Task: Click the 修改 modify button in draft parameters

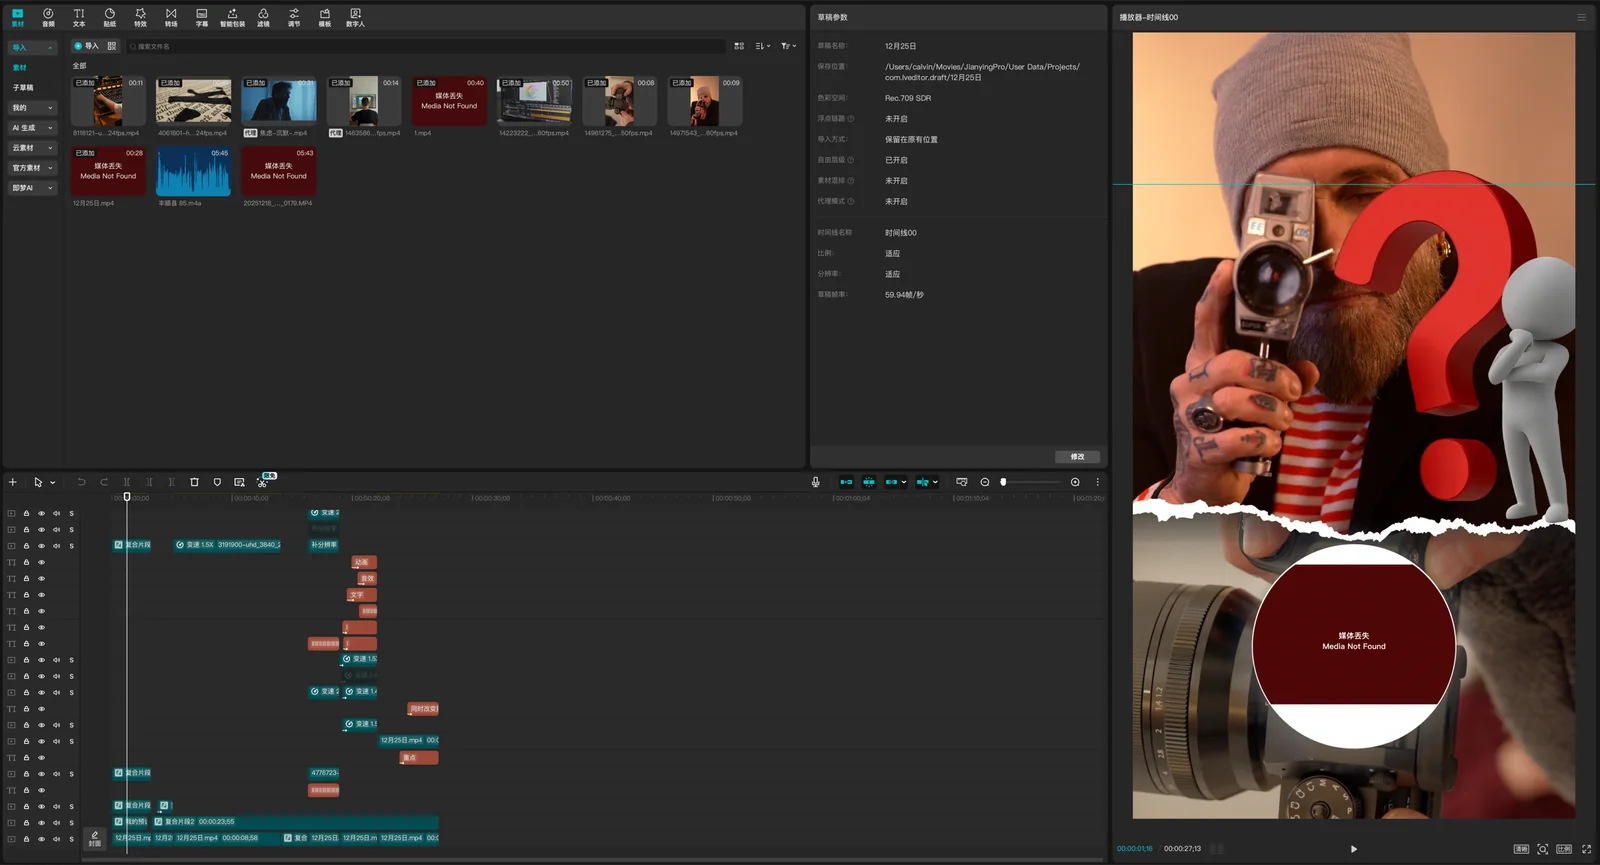Action: tap(1077, 456)
